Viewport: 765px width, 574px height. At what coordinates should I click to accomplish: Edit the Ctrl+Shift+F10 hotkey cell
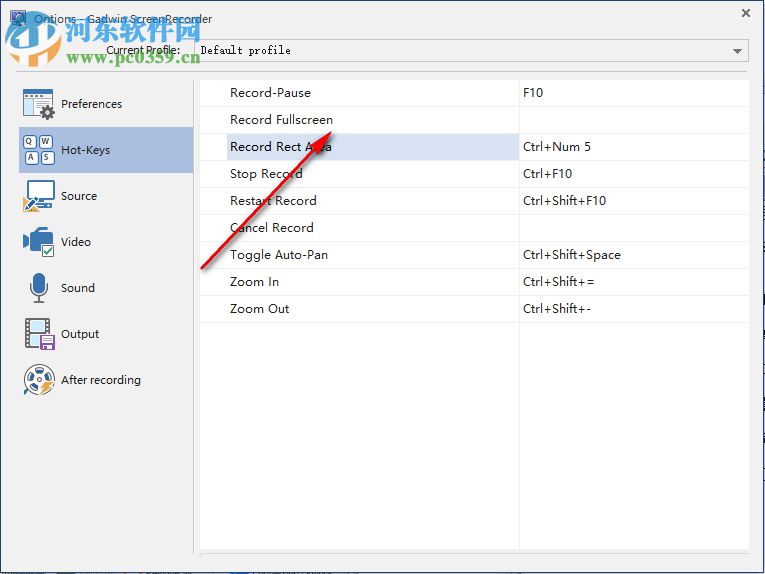pyautogui.click(x=634, y=201)
